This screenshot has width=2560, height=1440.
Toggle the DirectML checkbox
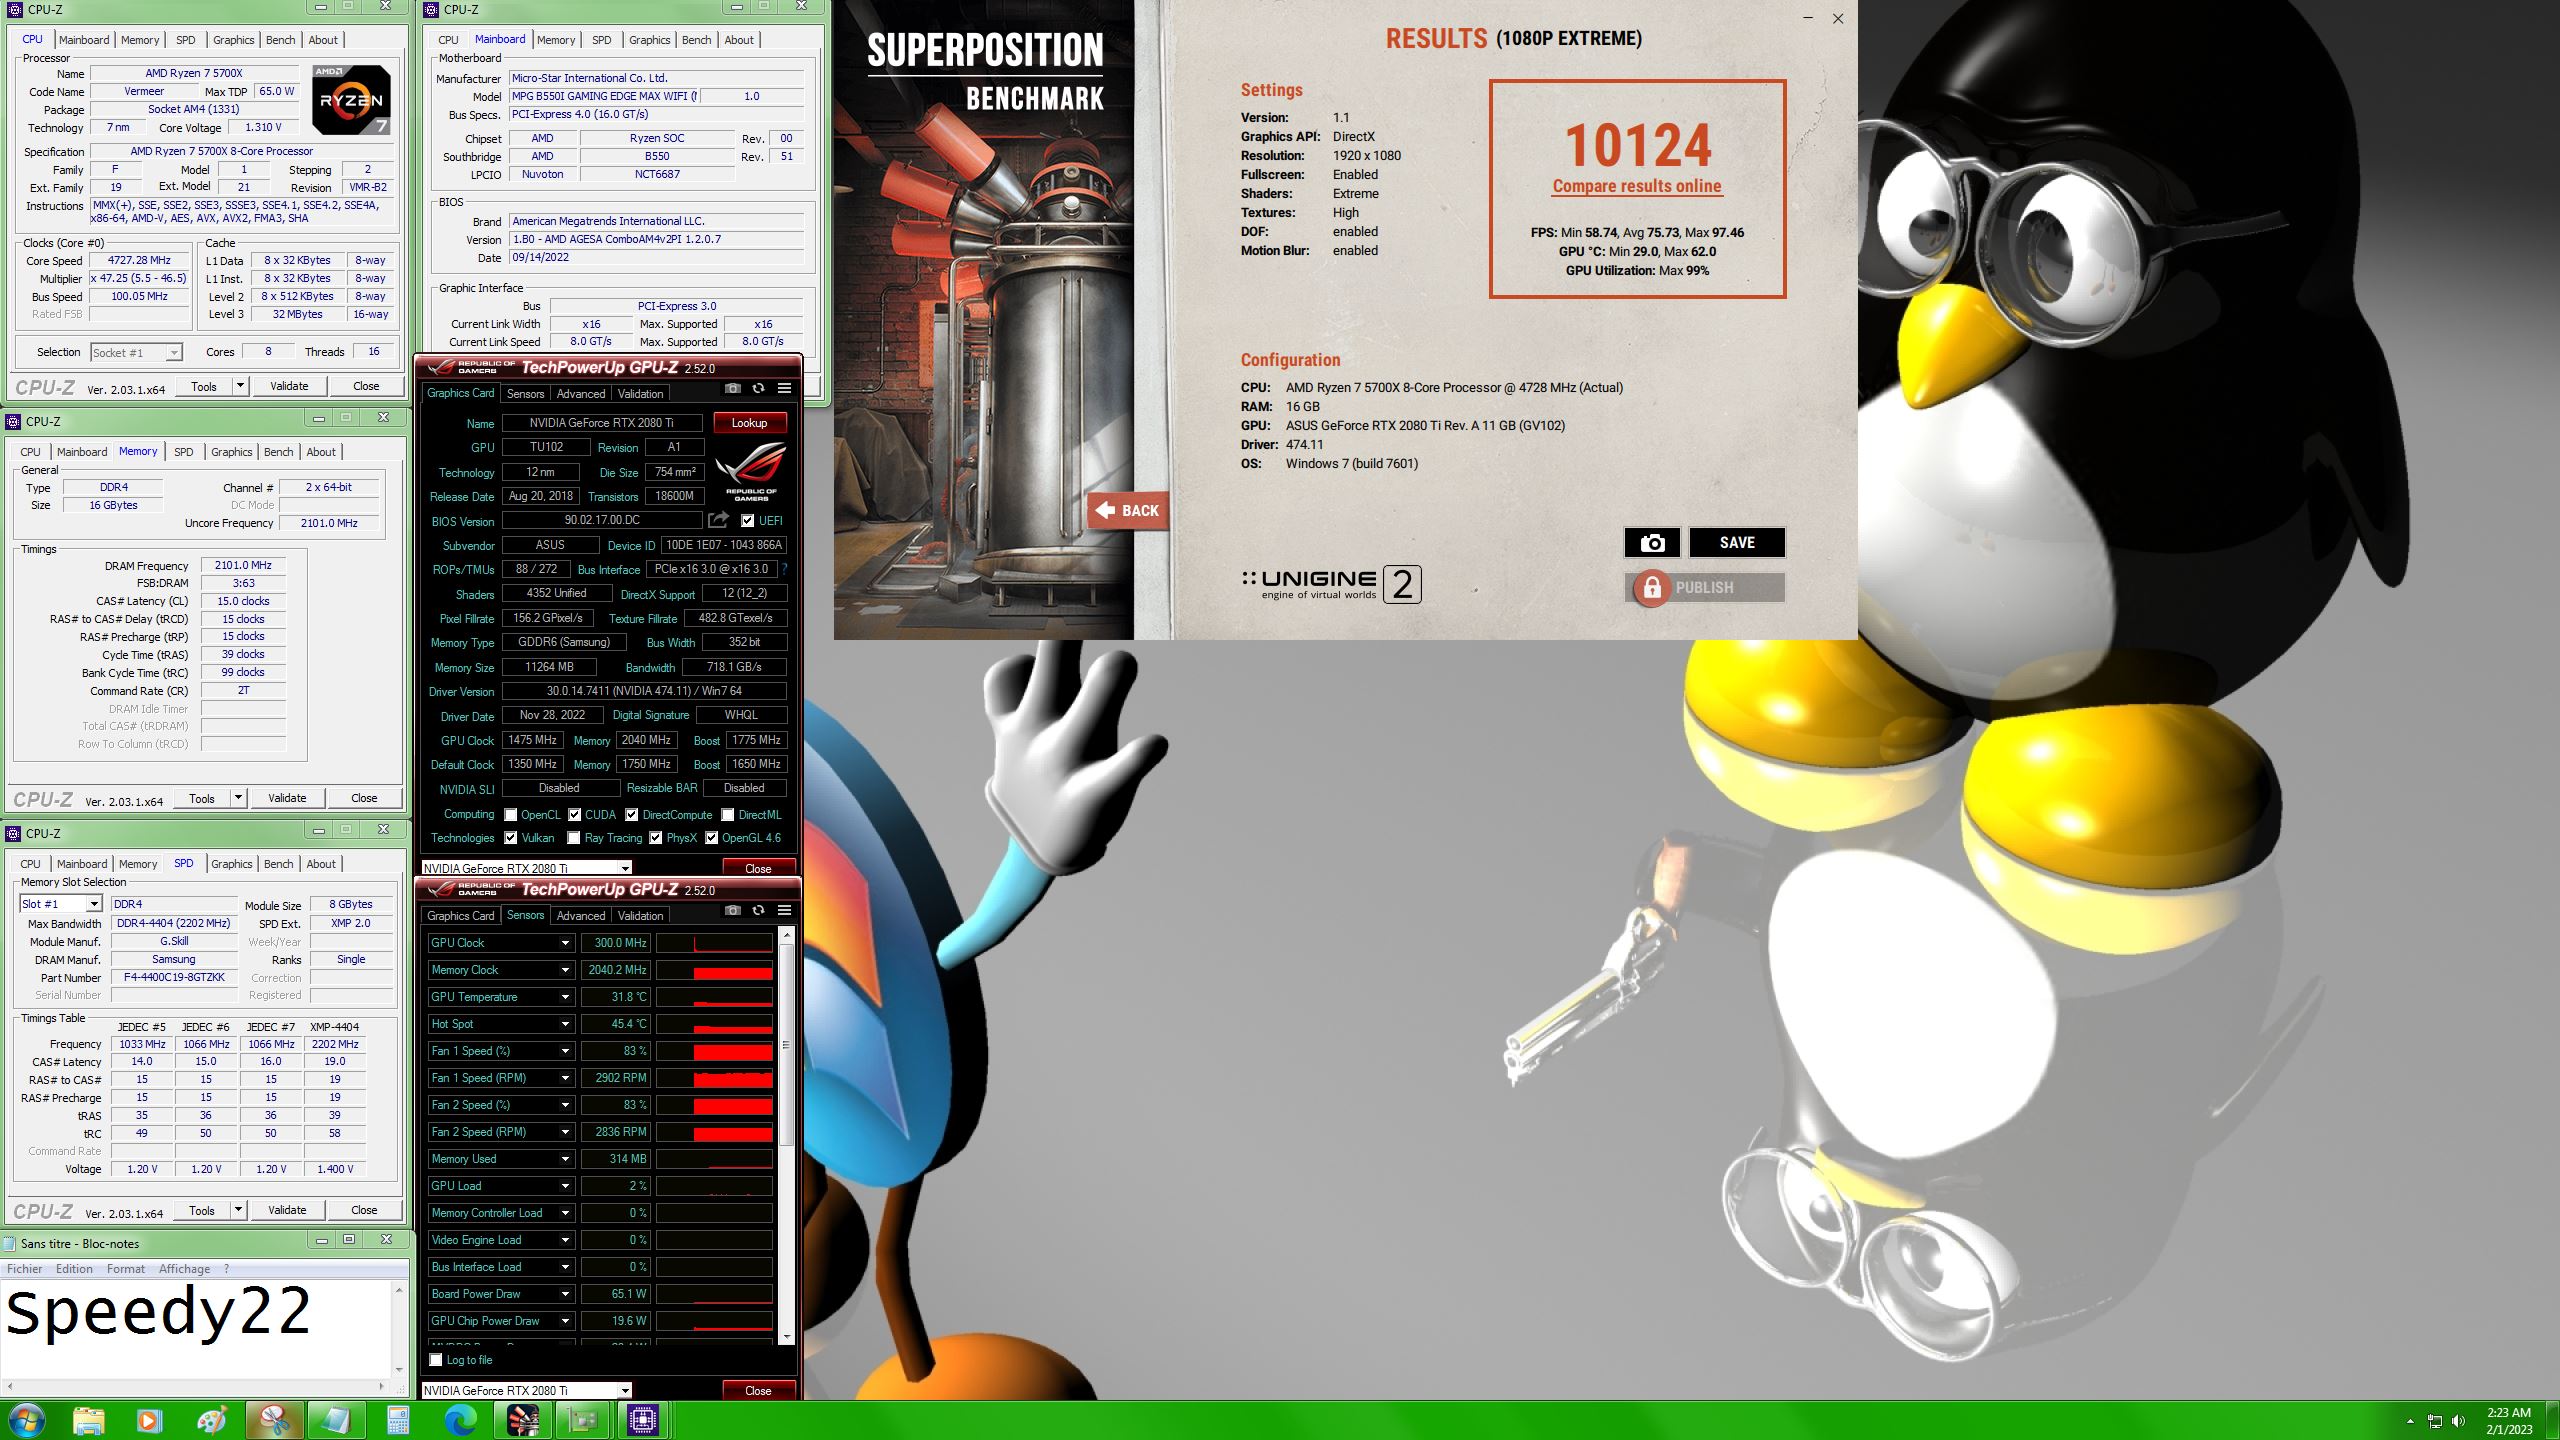tap(728, 815)
